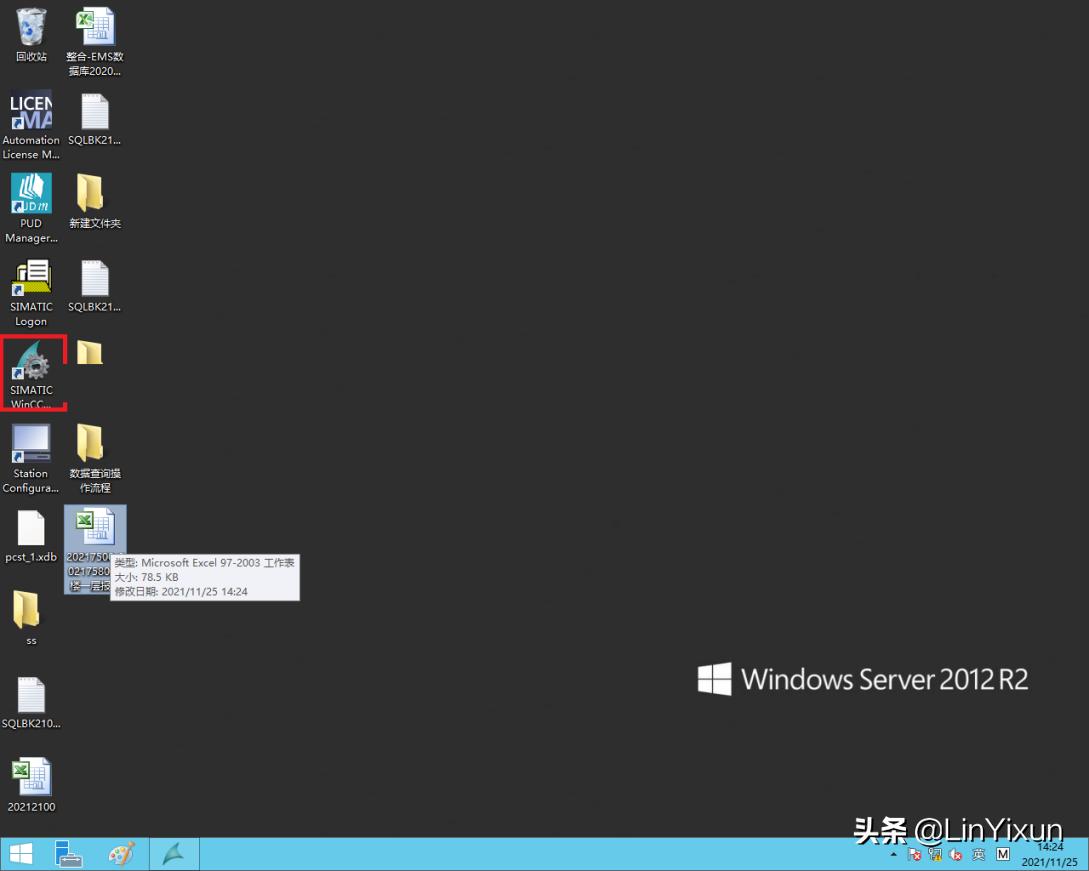The width and height of the screenshot is (1089, 871).
Task: Open the clock showing 14:24
Action: click(1050, 854)
